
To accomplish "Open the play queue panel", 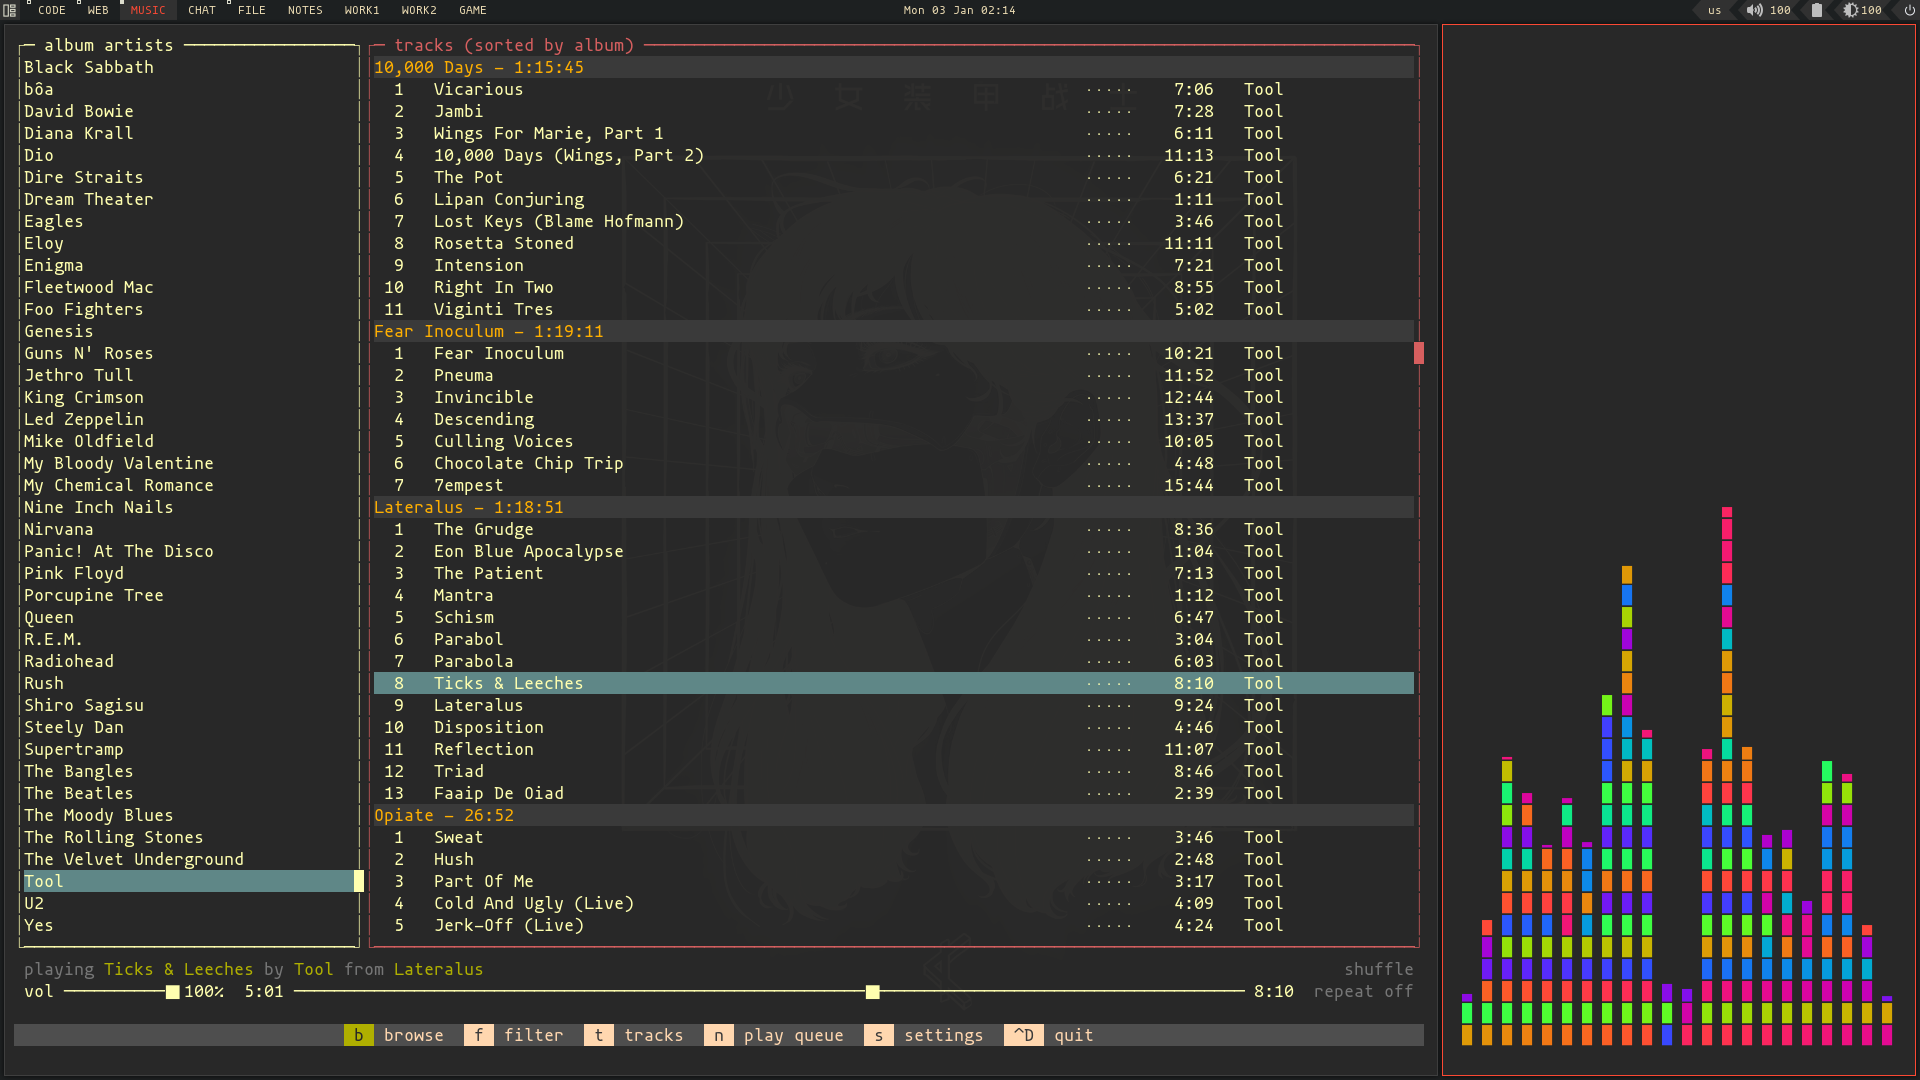I will 794,1035.
